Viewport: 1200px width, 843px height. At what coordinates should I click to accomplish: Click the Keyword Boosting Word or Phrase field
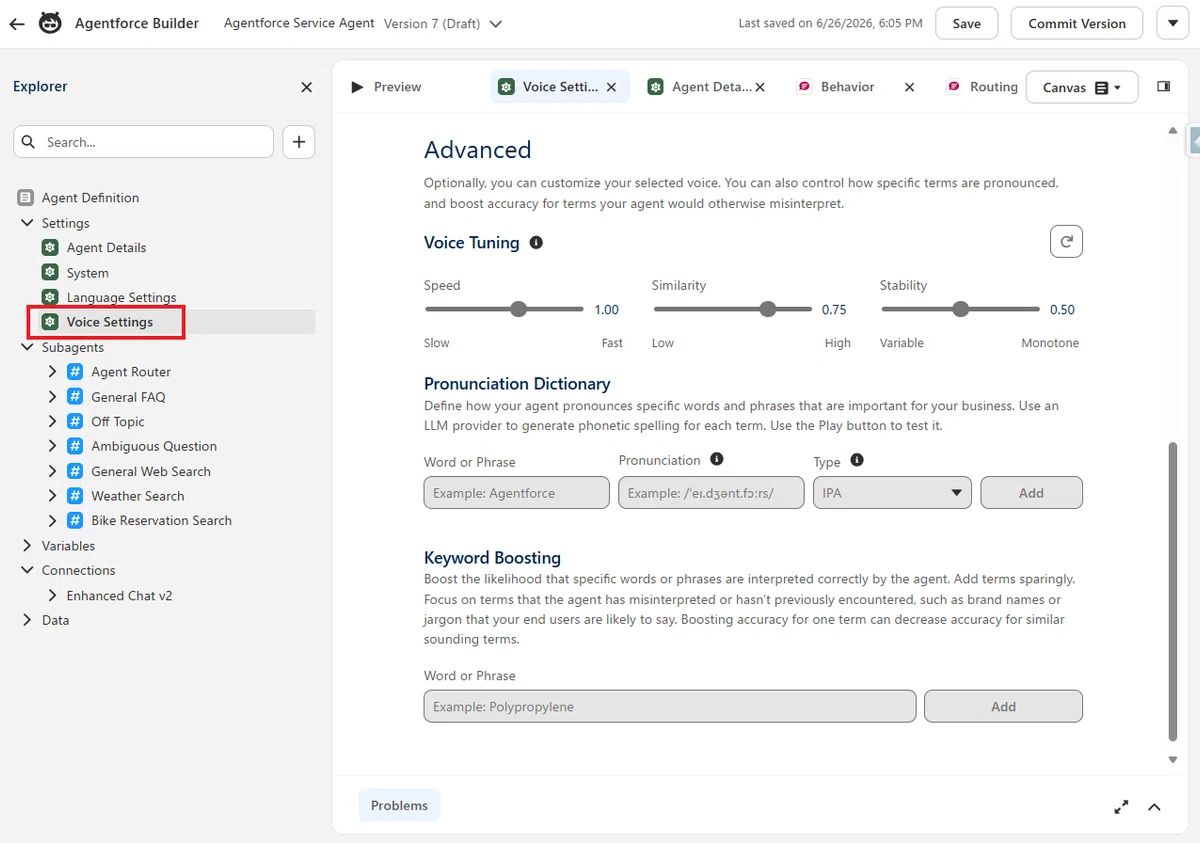(670, 706)
